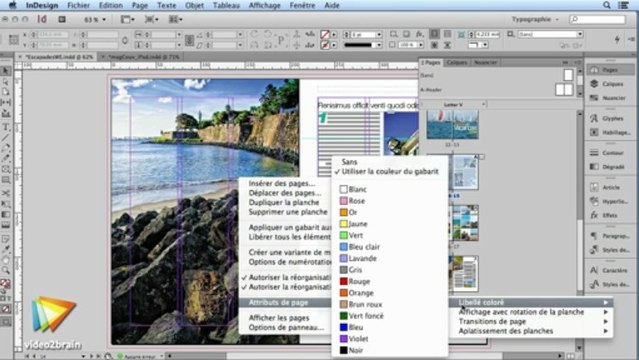Screen dimensions: 639x360
Task: Open the arrange documents dropdown
Action: pyautogui.click(x=176, y=19)
